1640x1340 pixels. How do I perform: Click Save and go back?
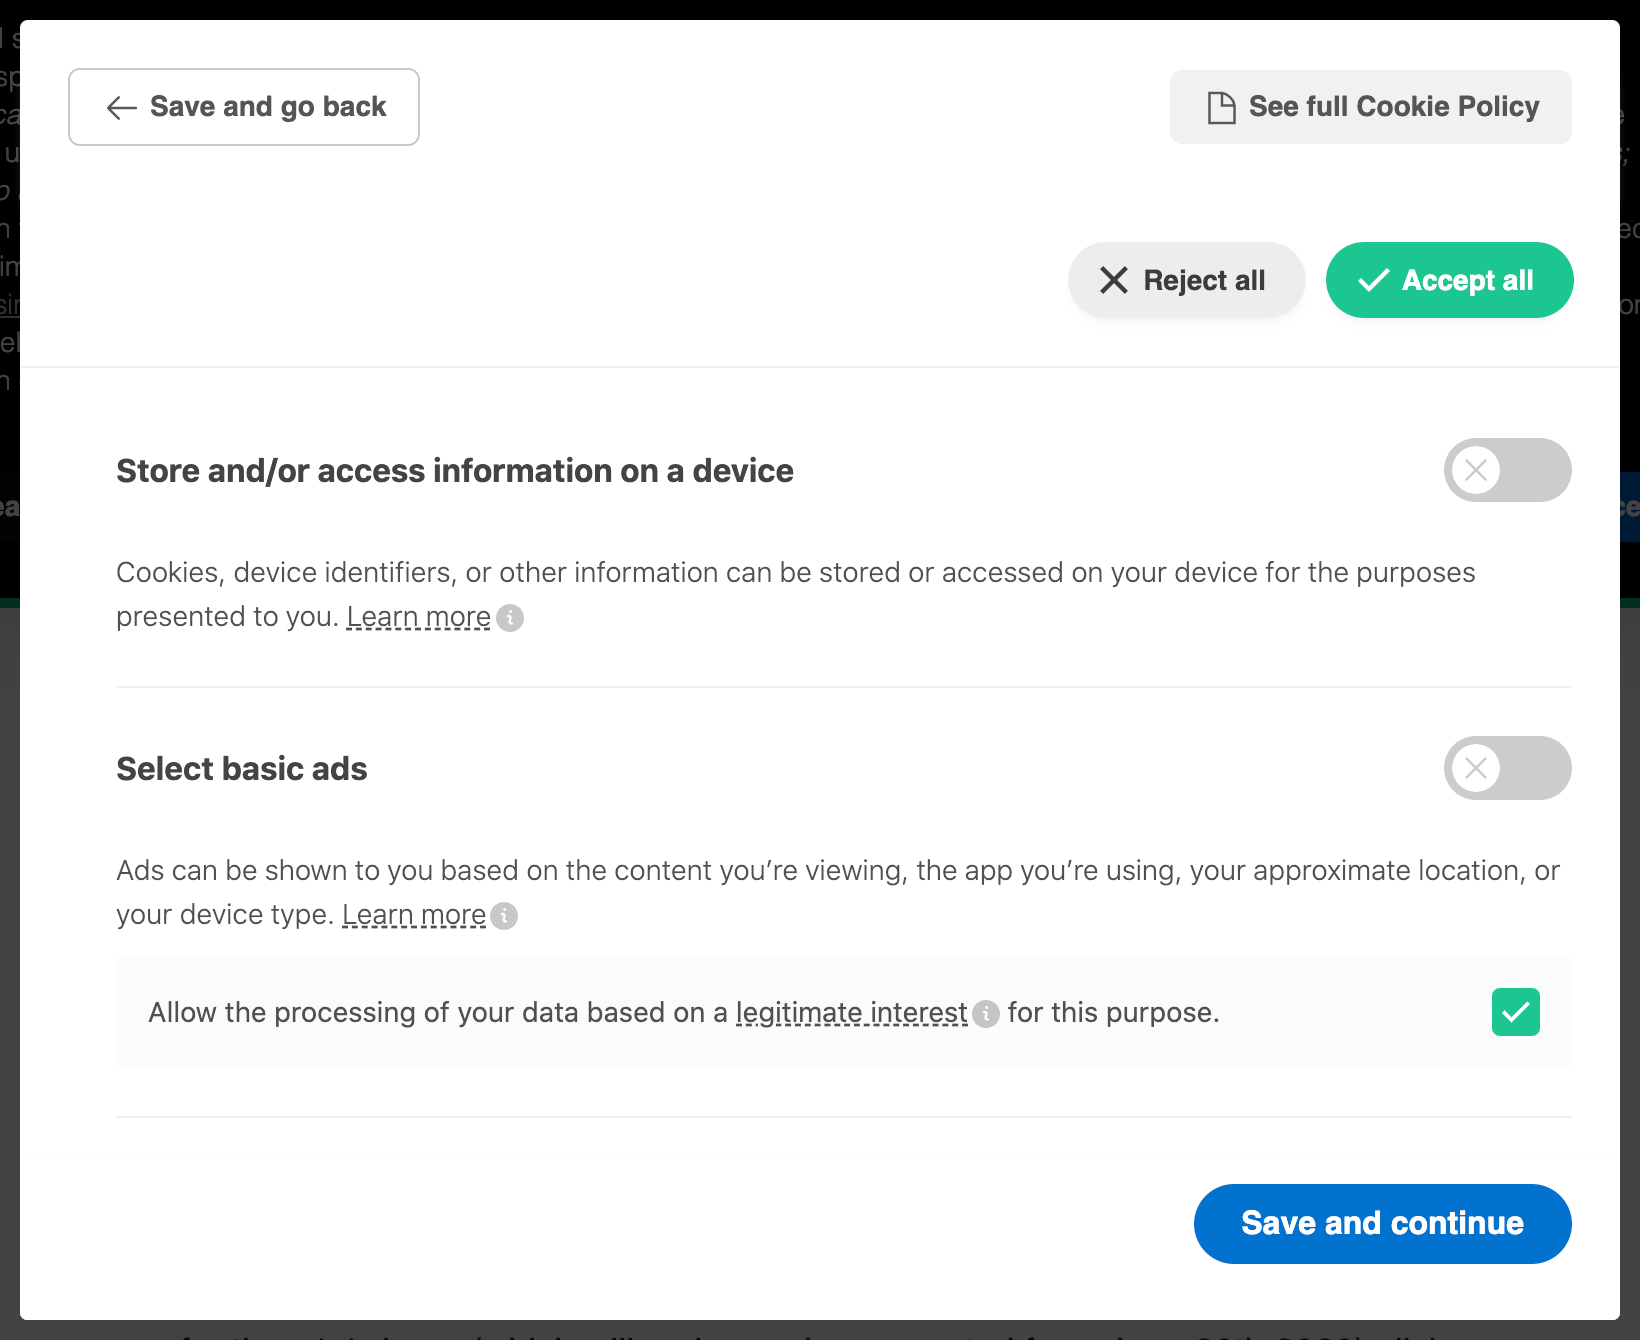(x=243, y=106)
